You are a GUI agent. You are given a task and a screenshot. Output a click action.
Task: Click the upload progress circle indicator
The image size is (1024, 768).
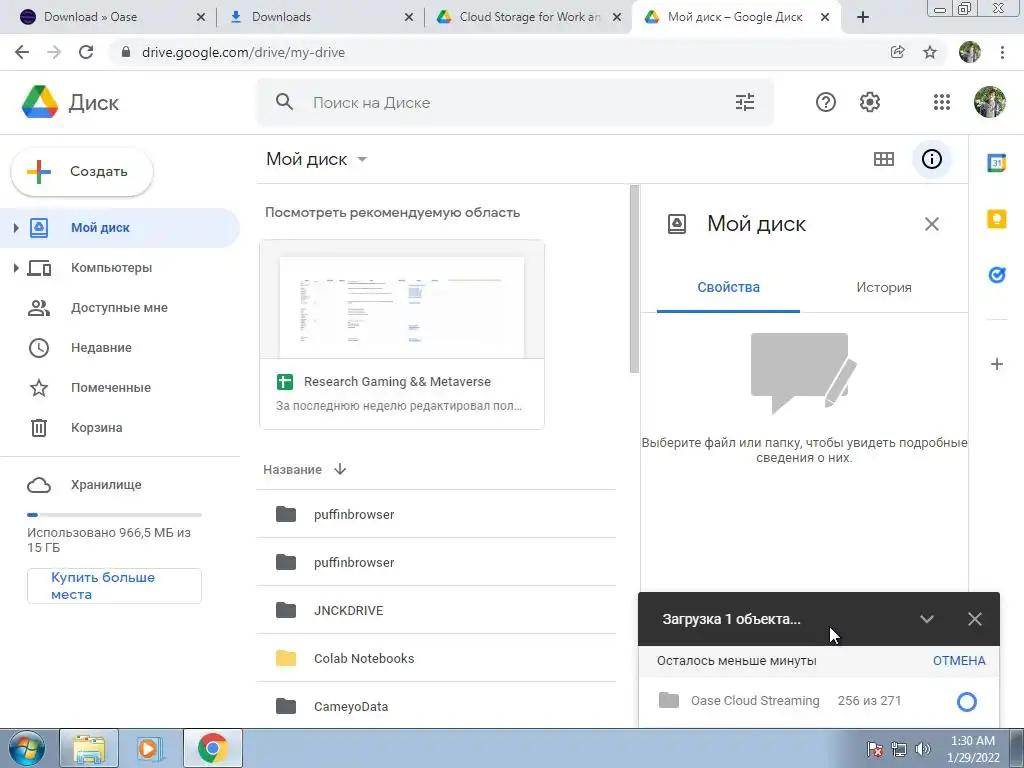tap(967, 701)
